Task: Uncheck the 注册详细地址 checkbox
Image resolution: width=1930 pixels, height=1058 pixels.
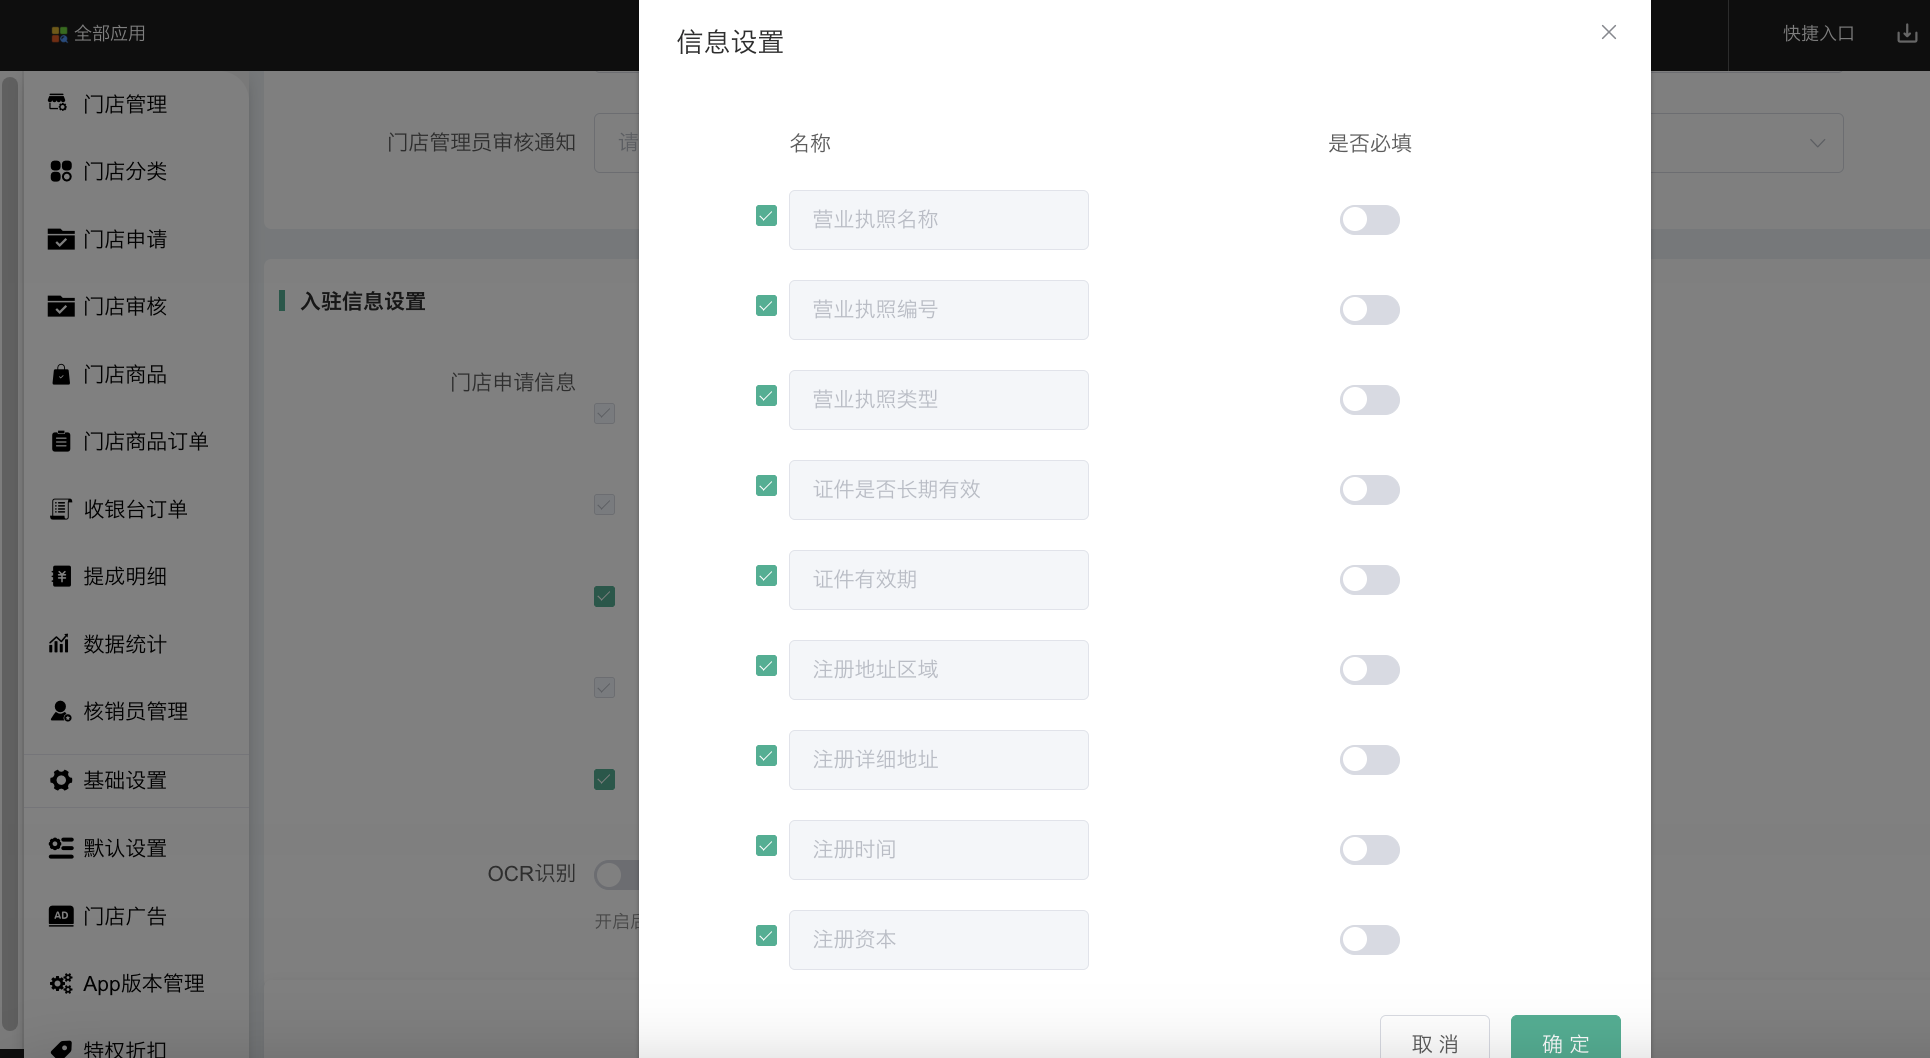Action: pyautogui.click(x=766, y=756)
